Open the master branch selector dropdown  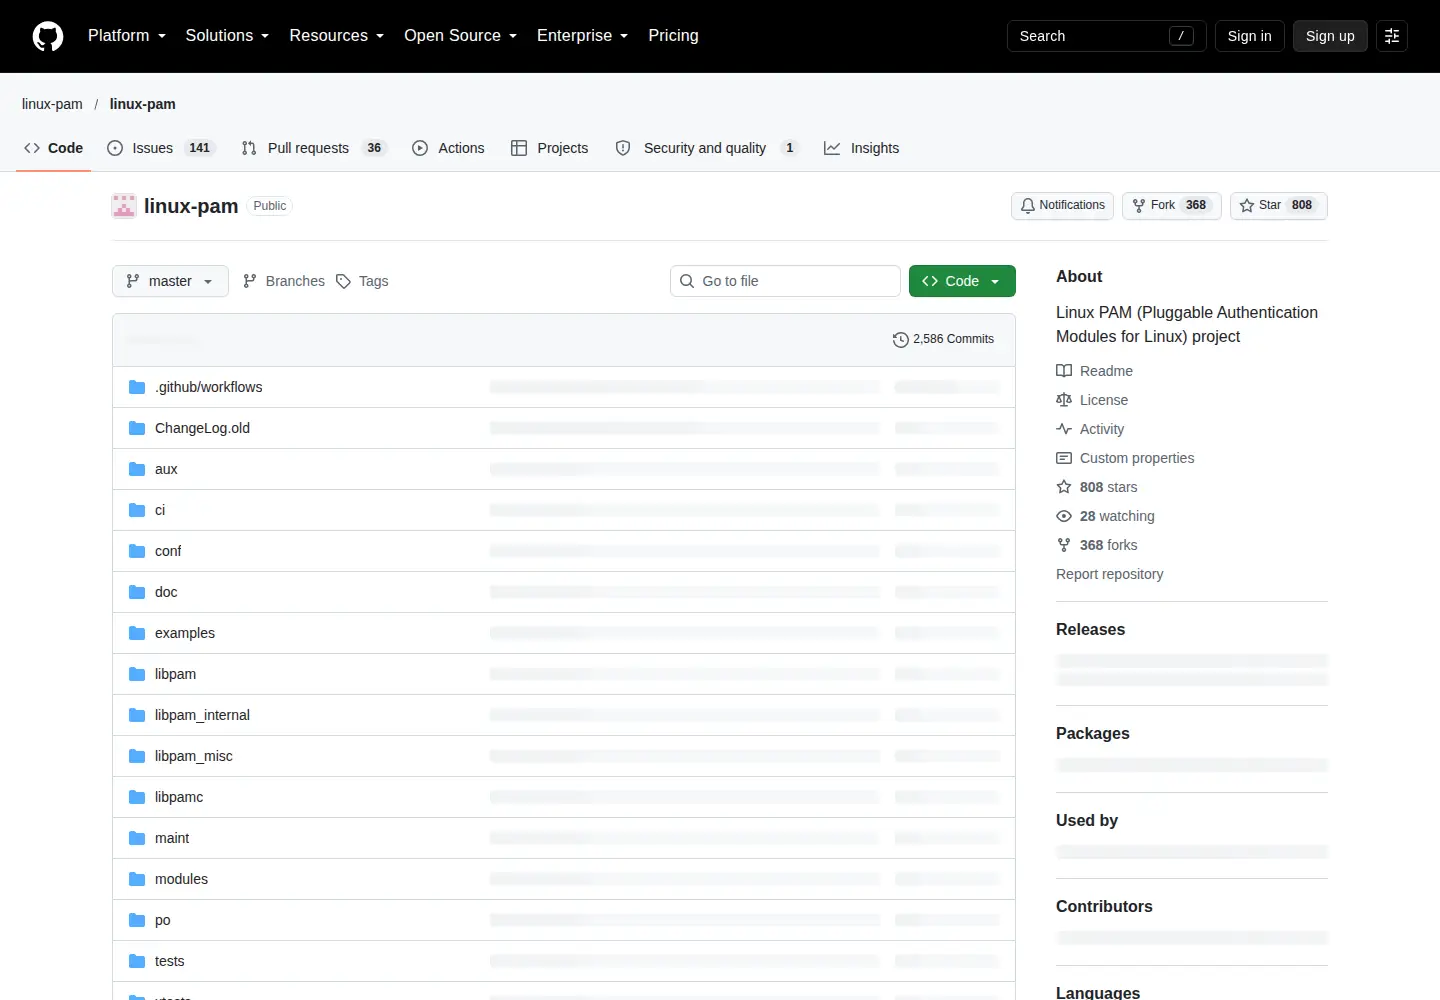tap(170, 281)
